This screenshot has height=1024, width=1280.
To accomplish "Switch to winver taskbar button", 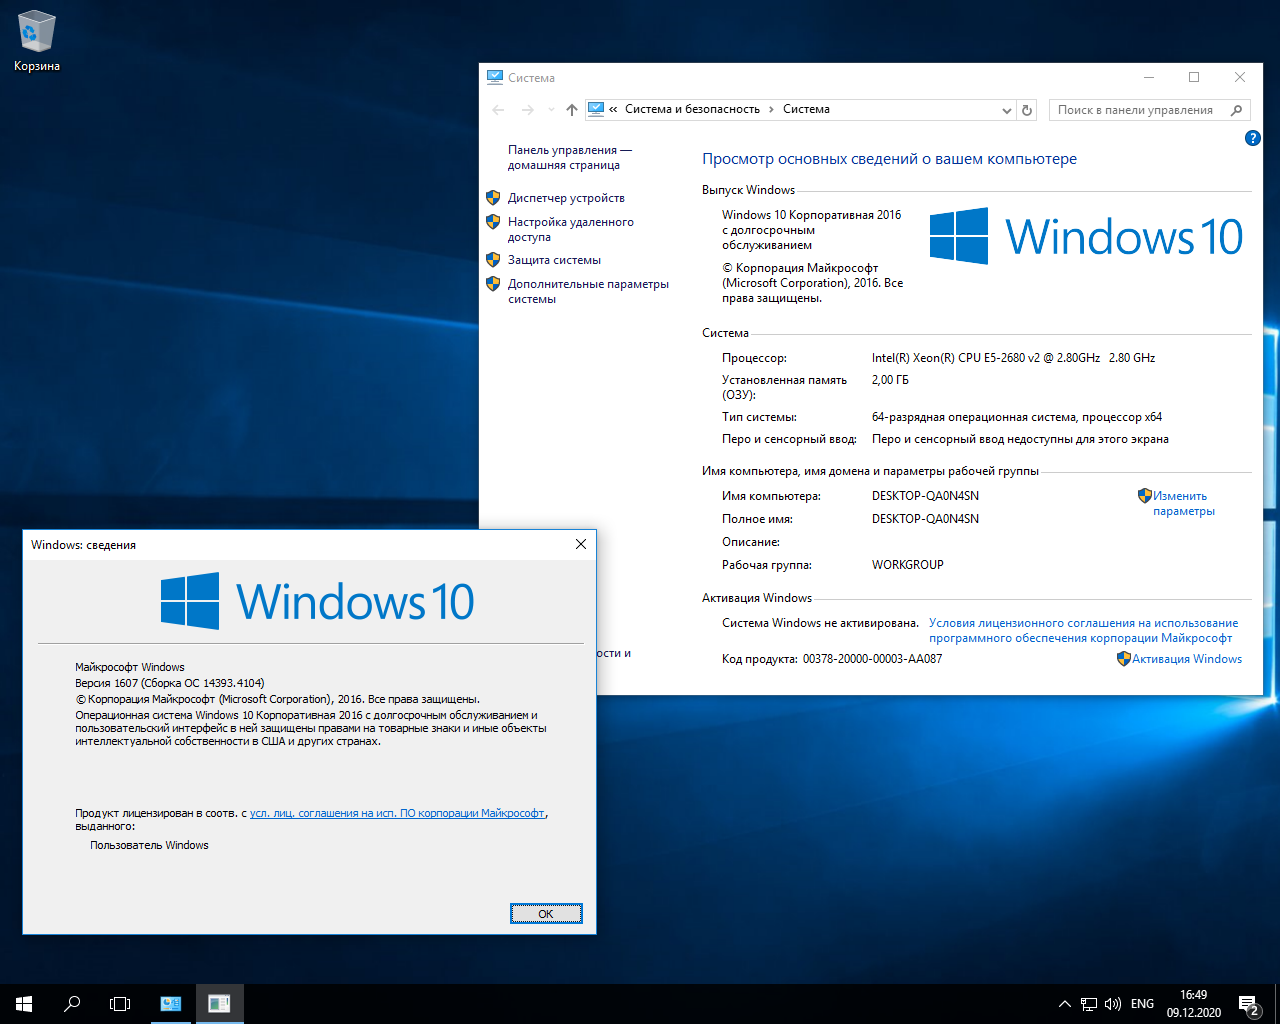I will (x=219, y=1004).
